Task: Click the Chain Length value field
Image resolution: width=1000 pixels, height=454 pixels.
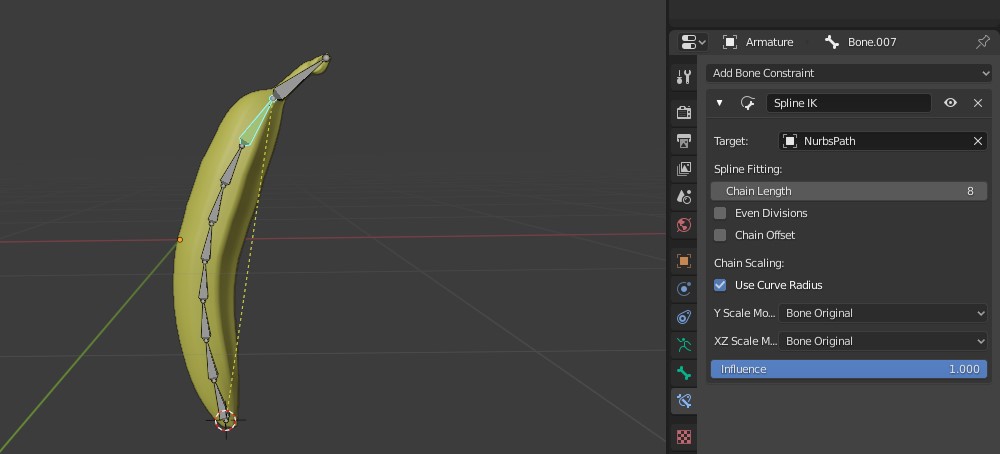Action: coord(849,191)
